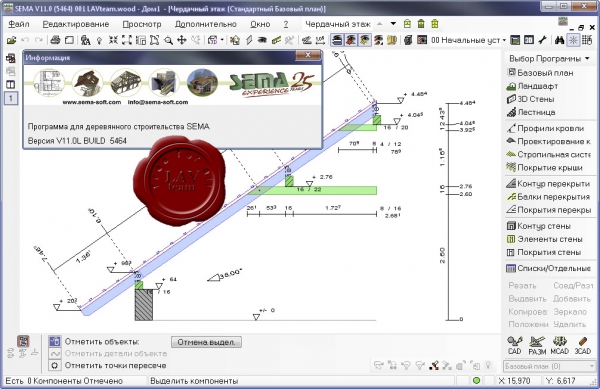Click the 'Отмена выдел.' button

point(206,342)
